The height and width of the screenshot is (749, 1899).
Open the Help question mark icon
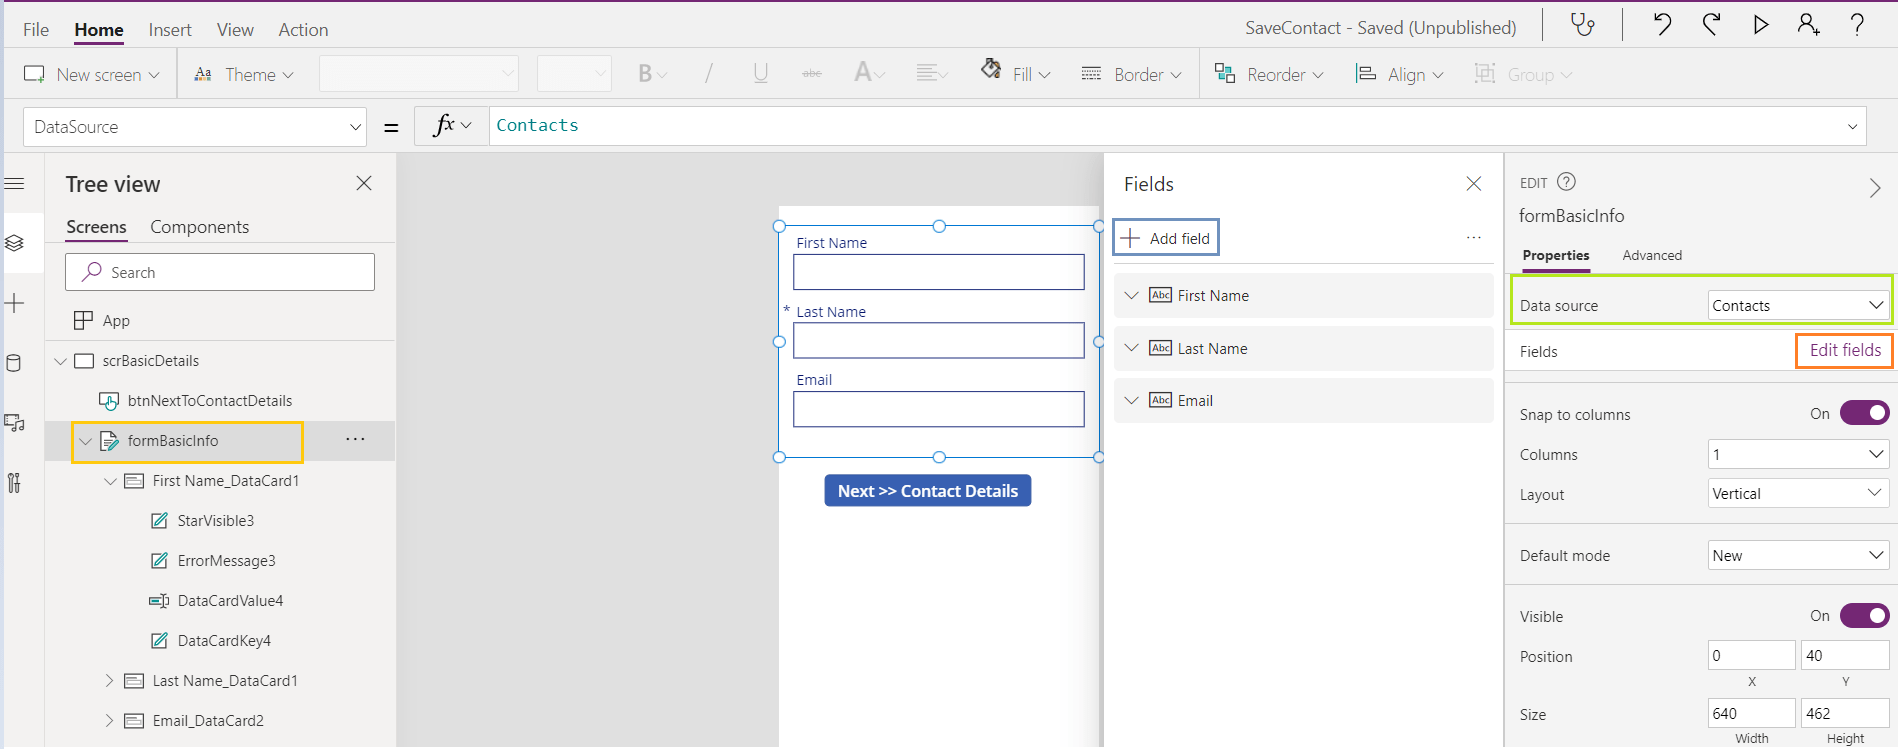[1857, 24]
